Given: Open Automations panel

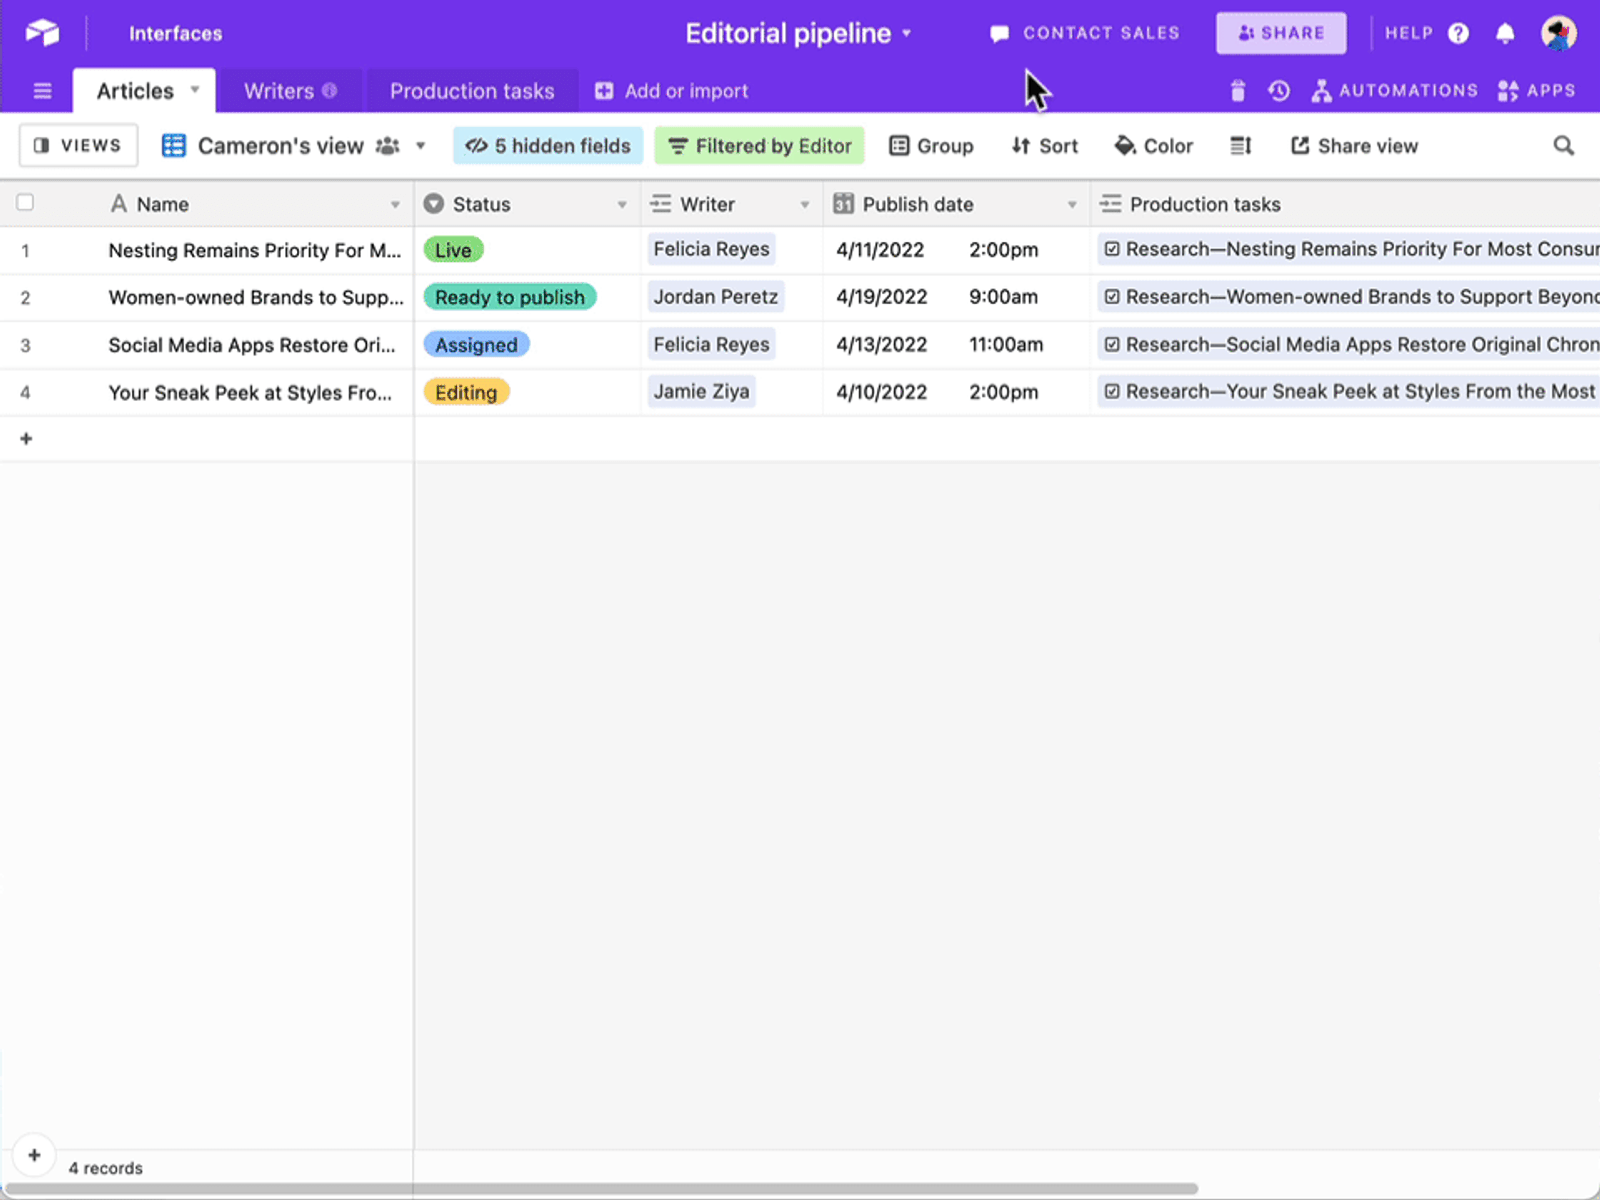Looking at the screenshot, I should [x=1394, y=91].
